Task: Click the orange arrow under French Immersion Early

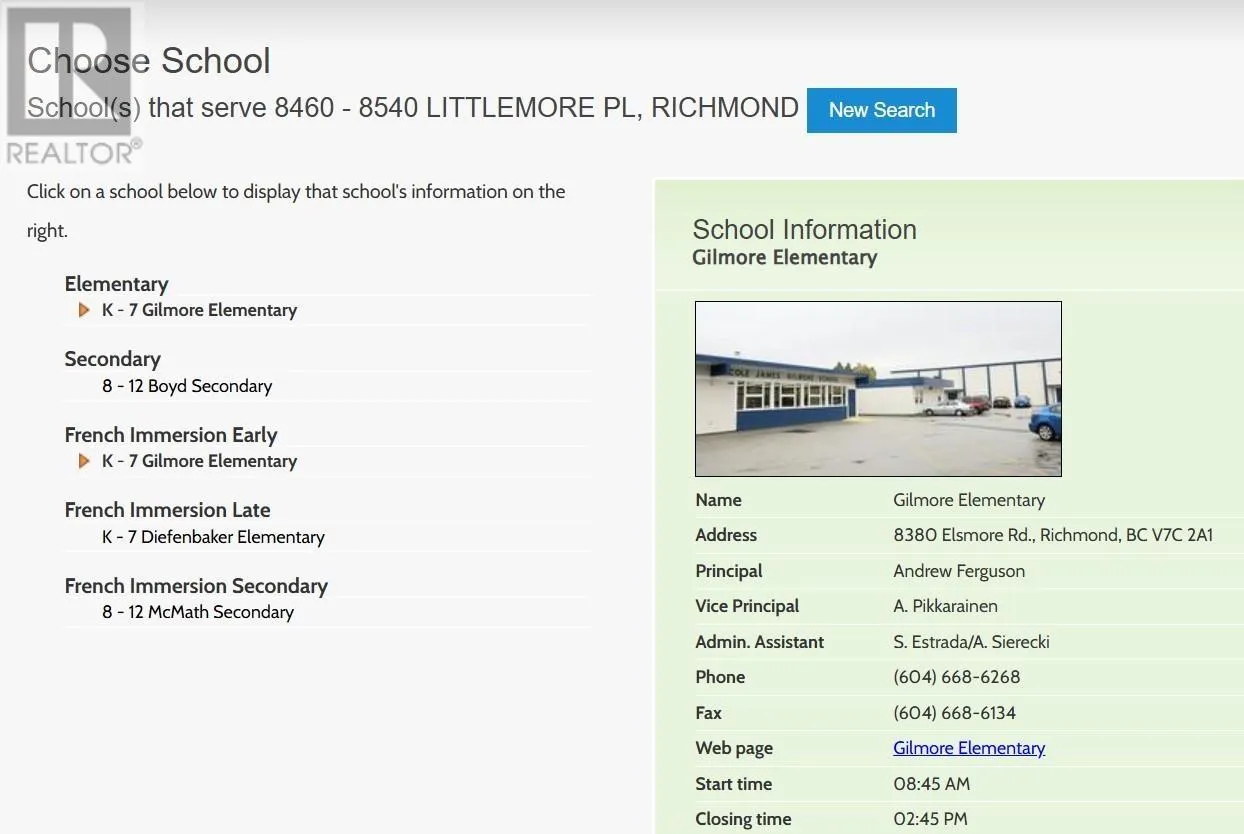Action: (84, 461)
